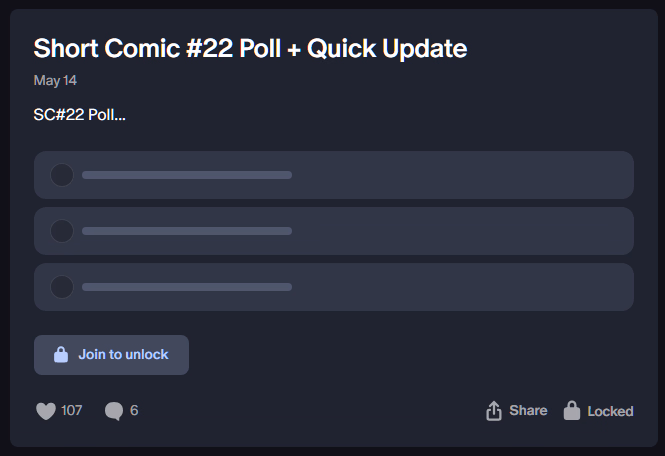Image resolution: width=665 pixels, height=456 pixels.
Task: Click the lock icon inside Join to unlock
Action: pos(61,355)
